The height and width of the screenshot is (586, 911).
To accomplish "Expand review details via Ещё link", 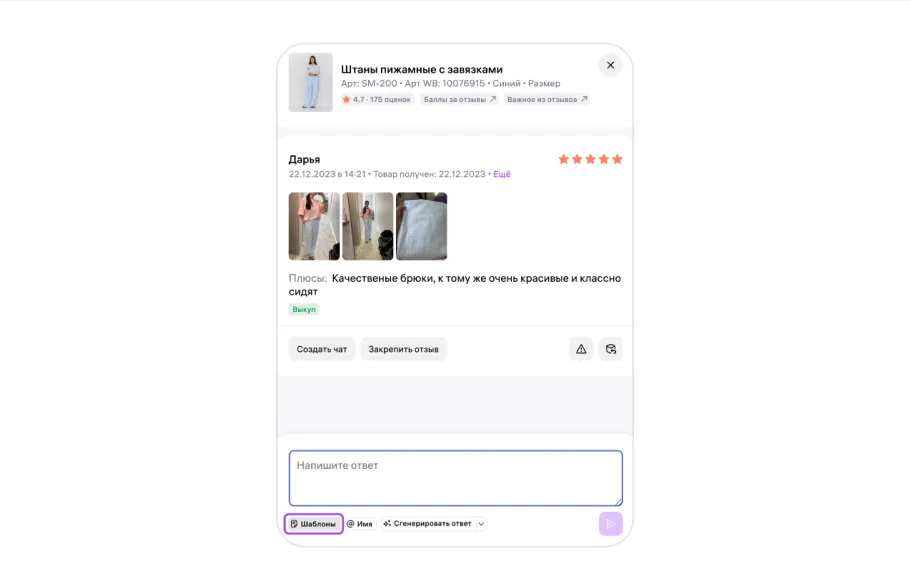I will [501, 174].
